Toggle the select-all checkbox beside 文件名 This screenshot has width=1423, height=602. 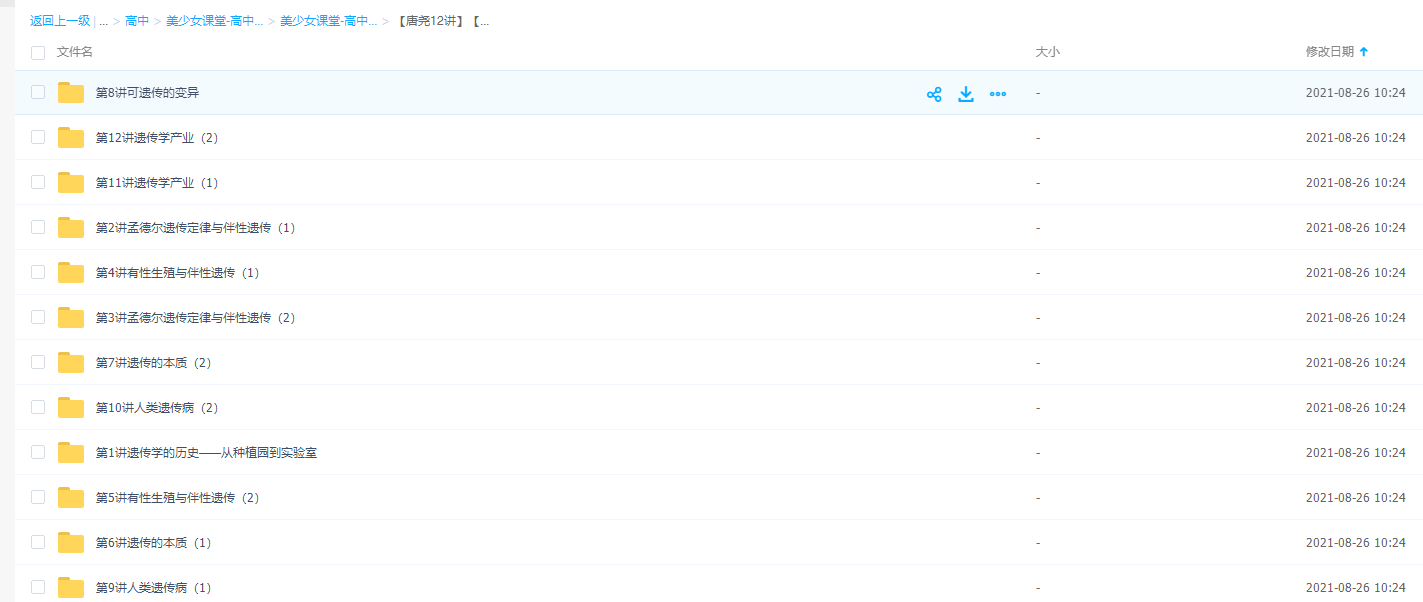38,52
